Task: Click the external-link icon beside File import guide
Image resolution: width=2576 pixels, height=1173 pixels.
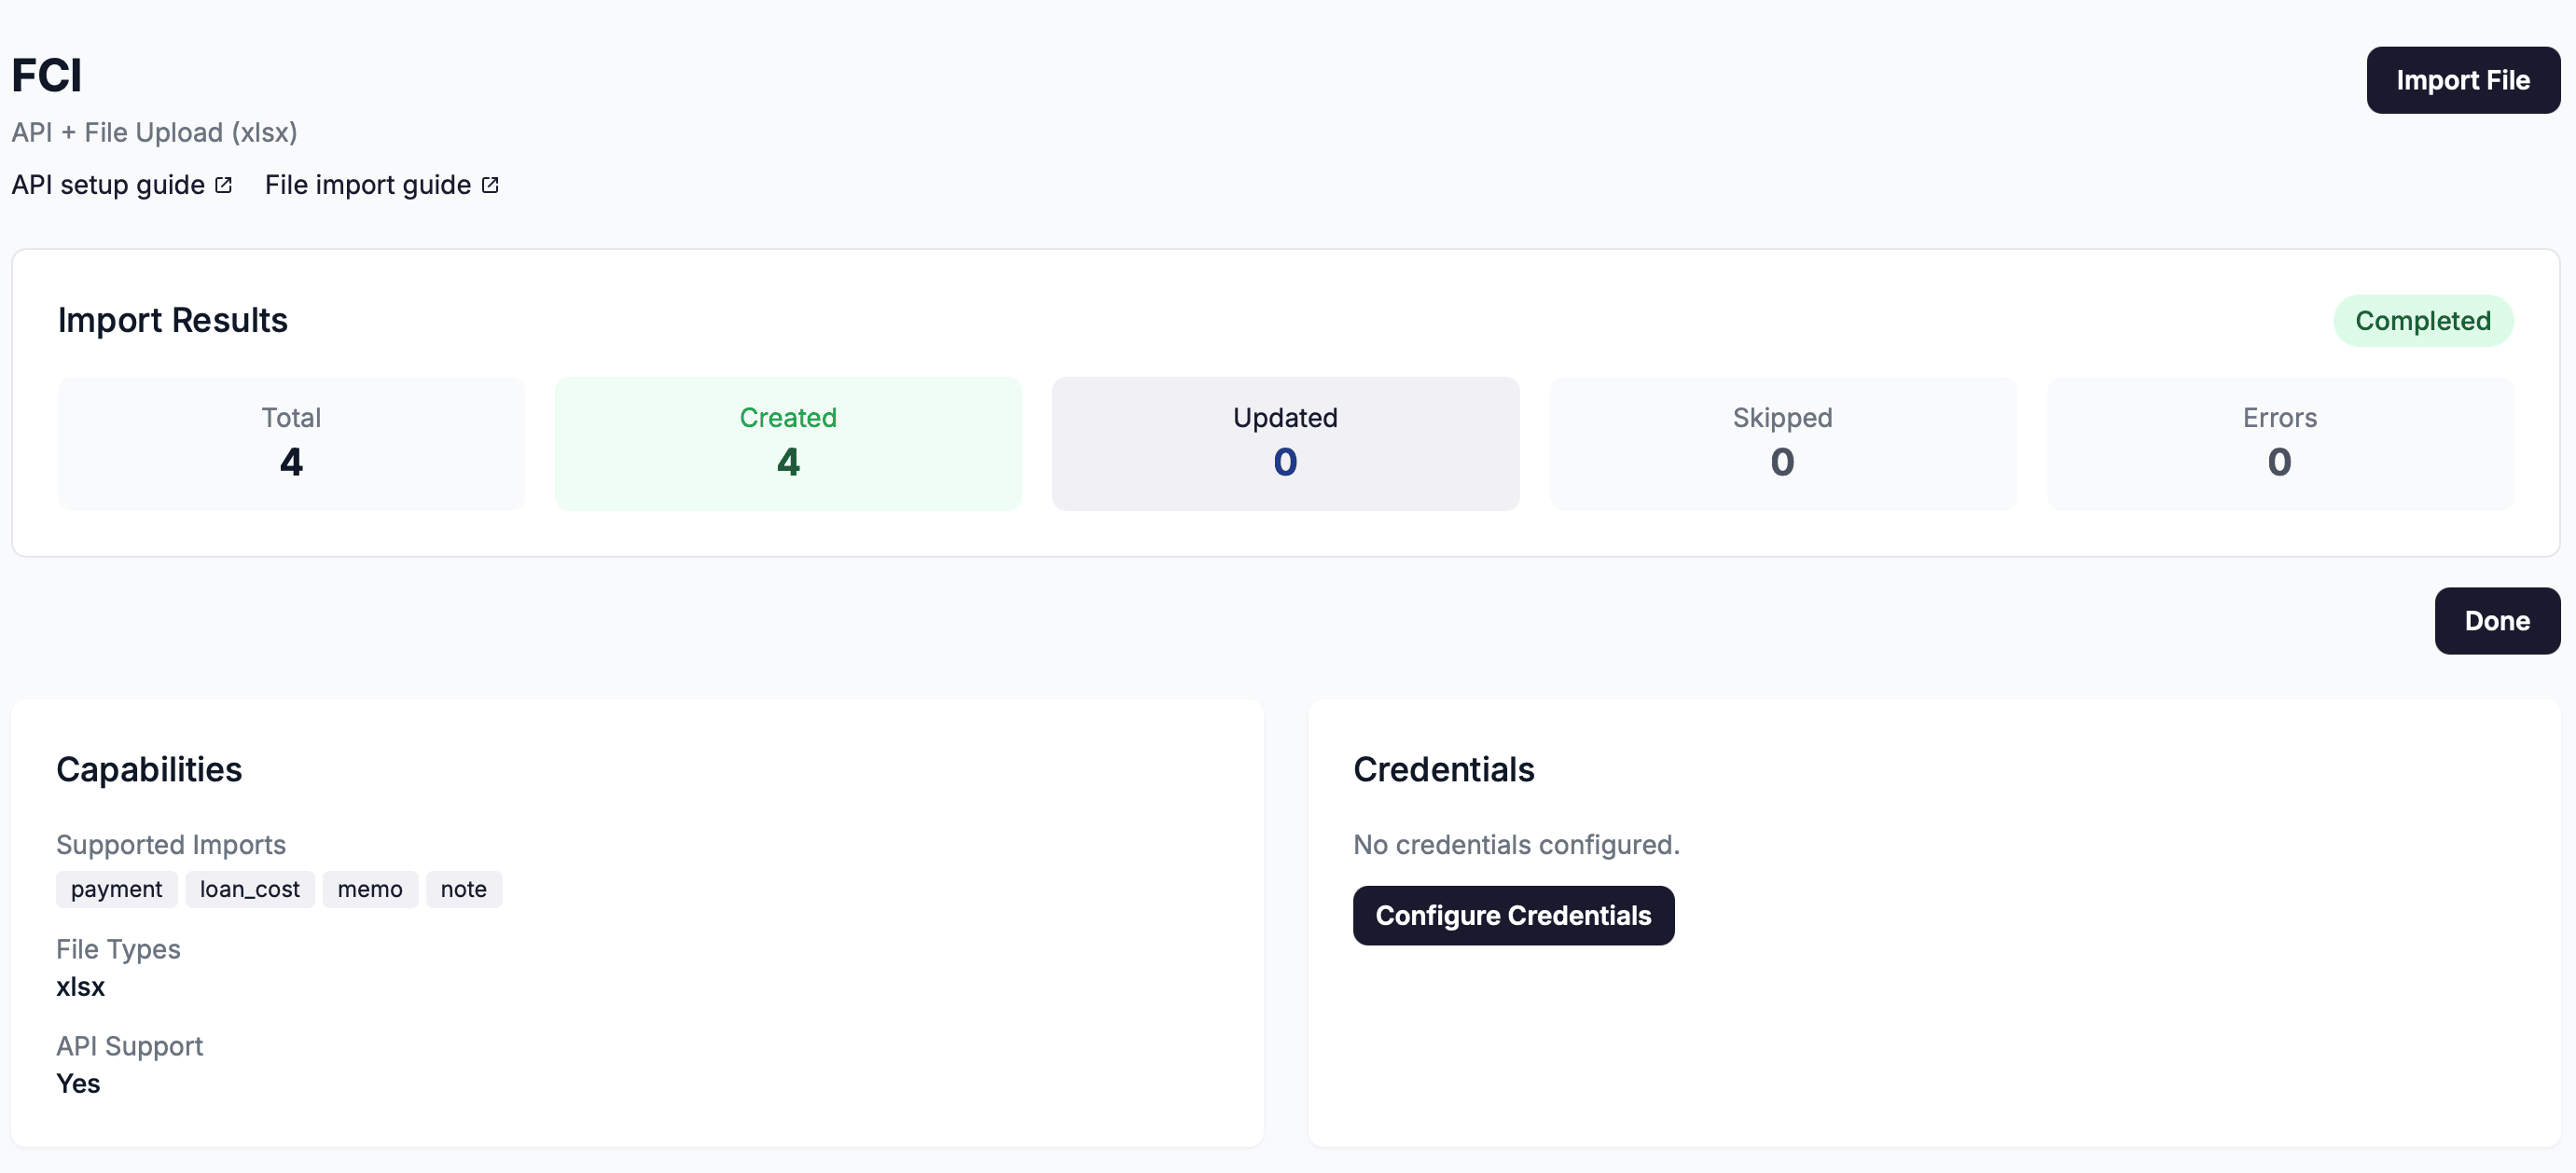Action: click(490, 185)
